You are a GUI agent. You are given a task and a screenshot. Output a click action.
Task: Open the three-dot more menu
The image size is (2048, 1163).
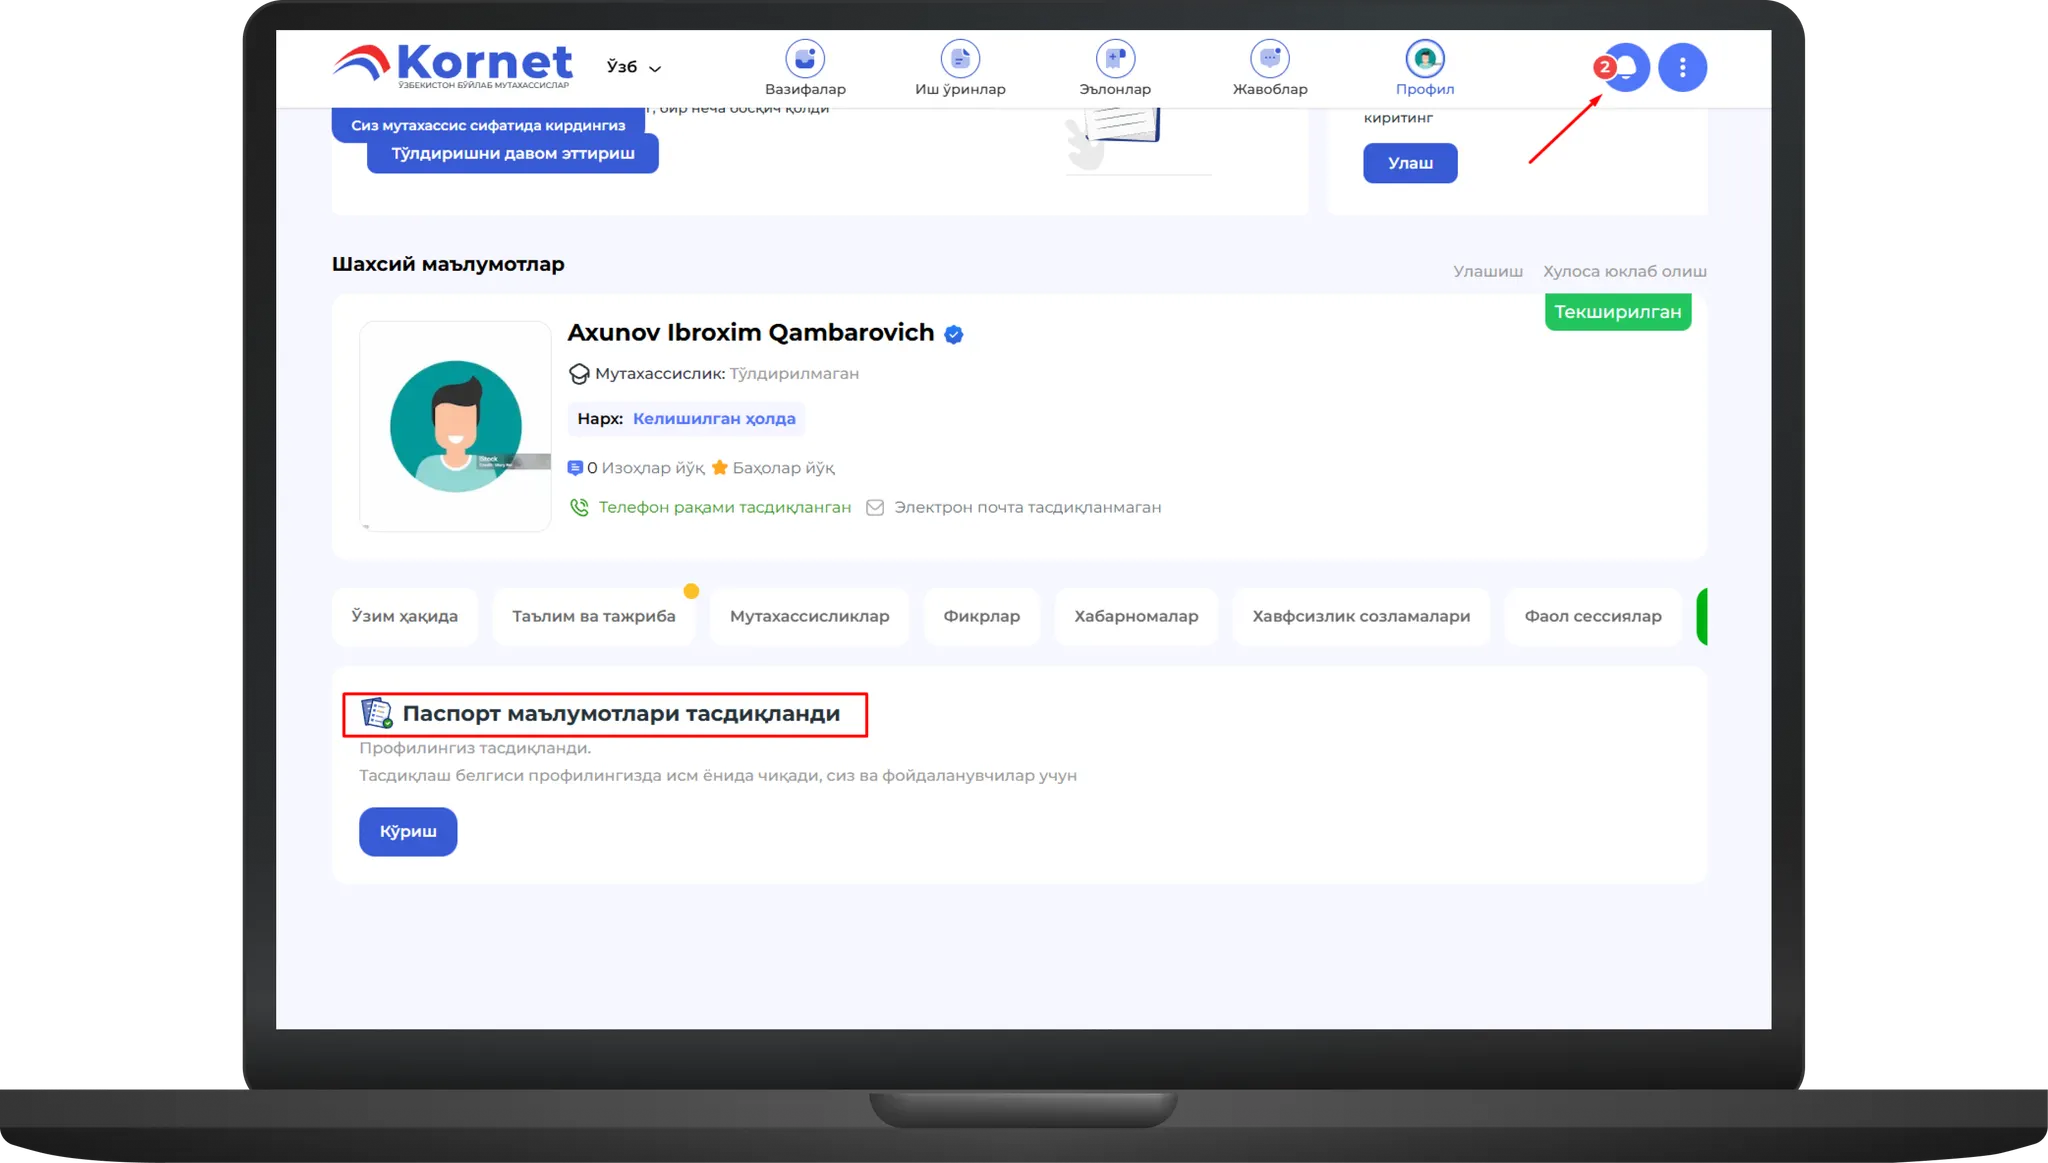1682,68
